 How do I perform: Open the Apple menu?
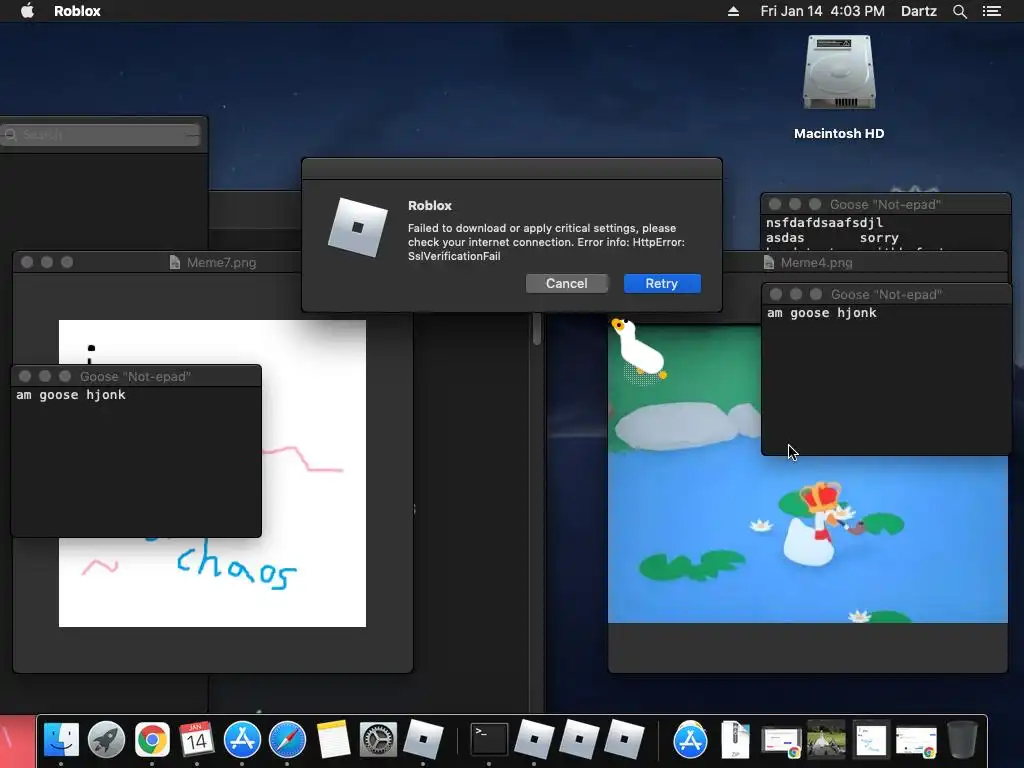click(x=27, y=11)
